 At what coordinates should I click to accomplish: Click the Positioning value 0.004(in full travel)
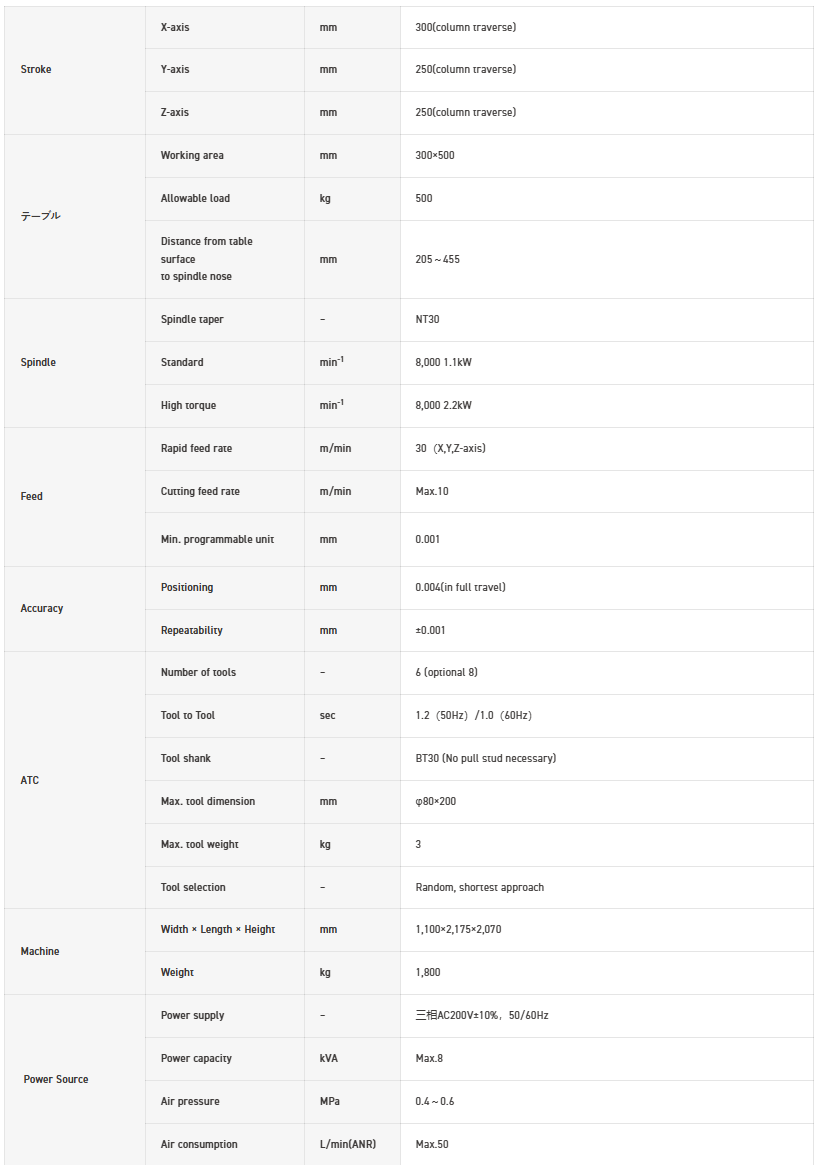(x=460, y=587)
